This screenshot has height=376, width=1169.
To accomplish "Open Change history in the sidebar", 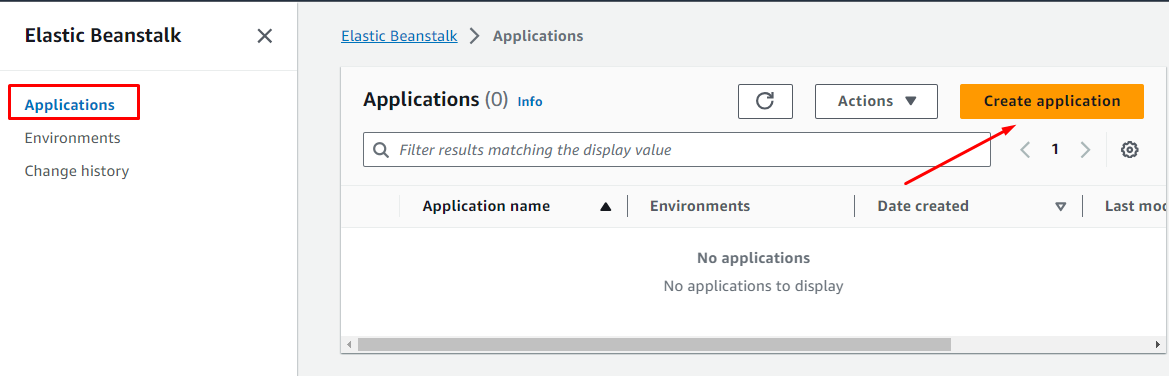I will pos(77,171).
